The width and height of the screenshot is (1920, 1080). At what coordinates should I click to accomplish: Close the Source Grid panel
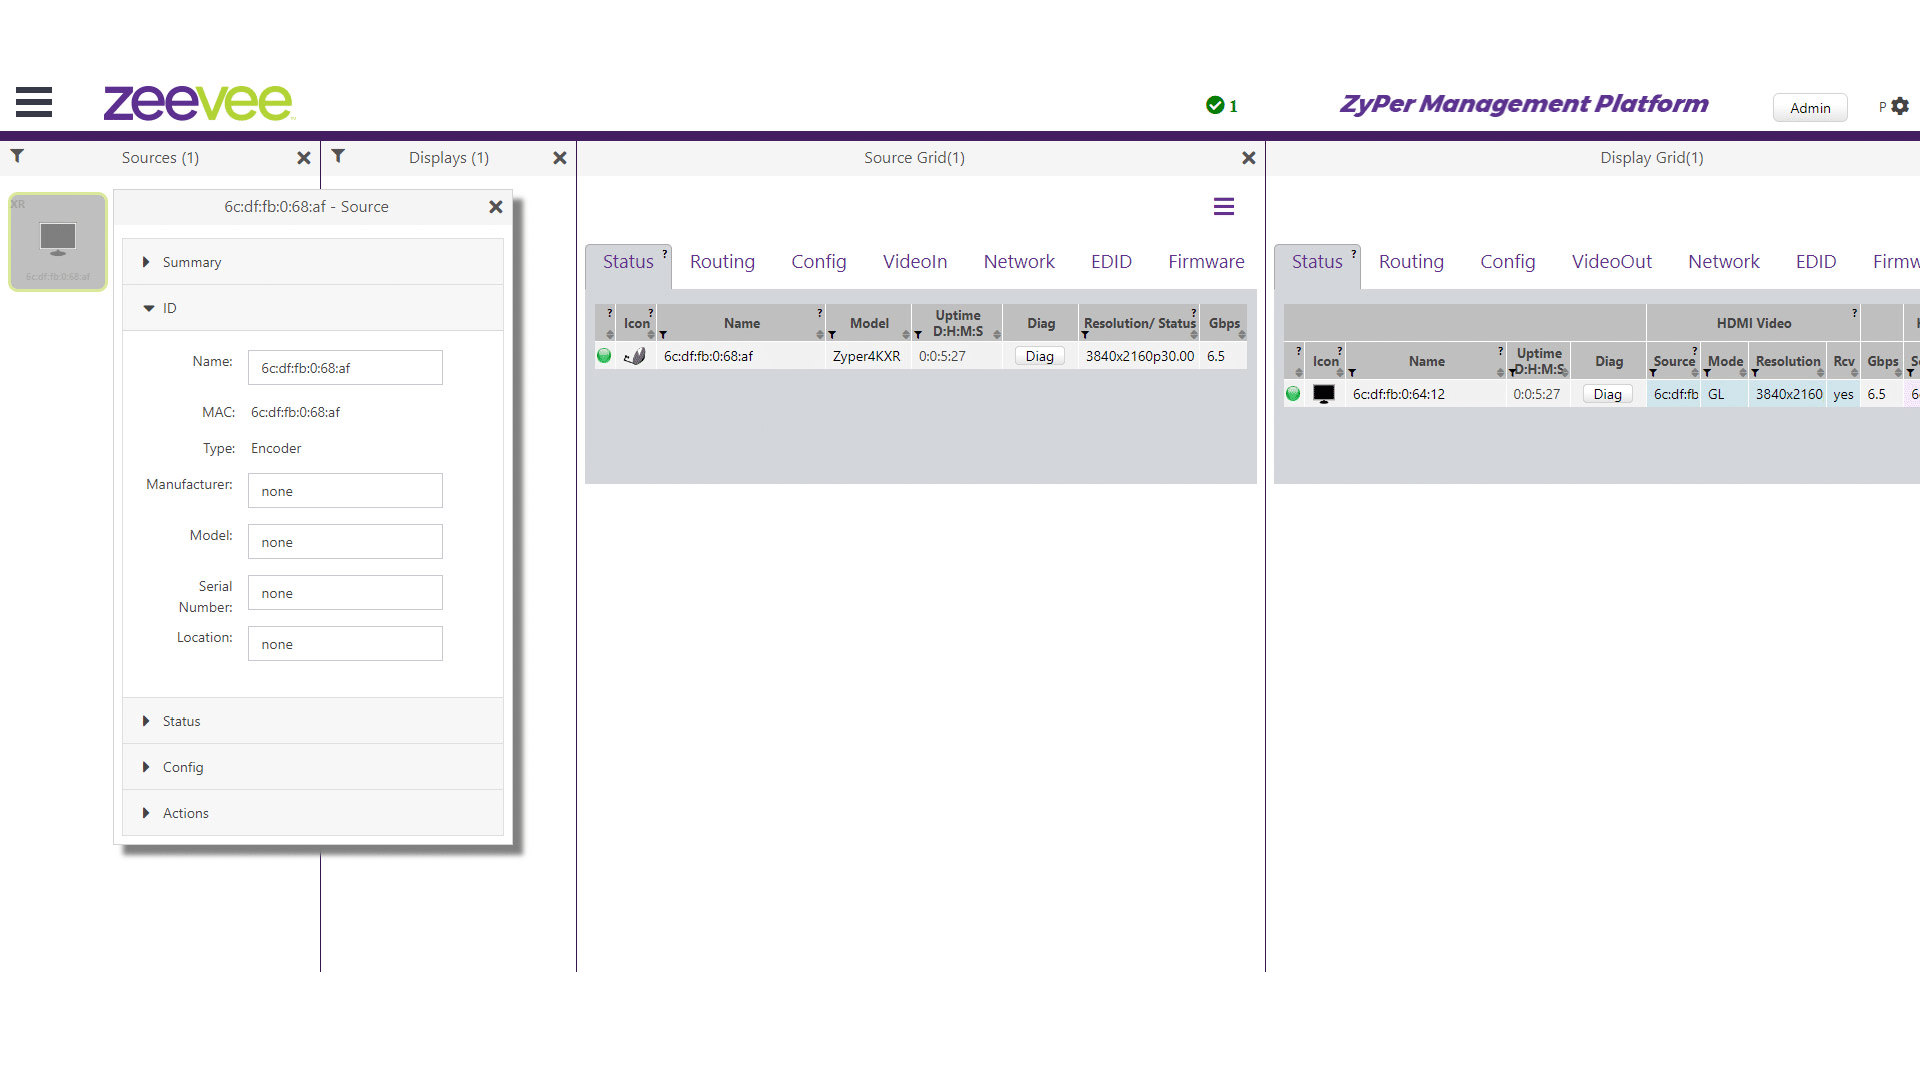1248,158
